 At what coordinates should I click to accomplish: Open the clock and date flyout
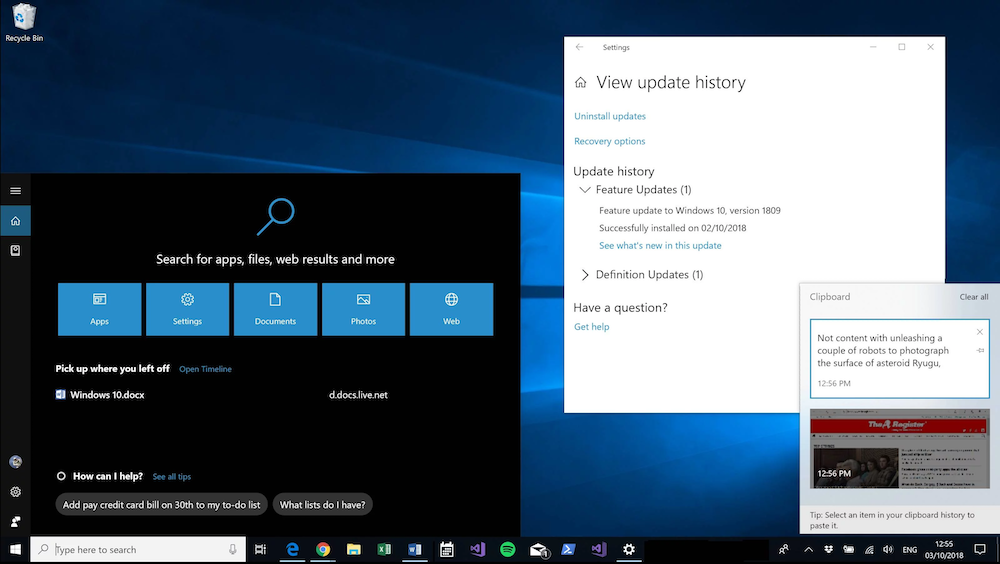pos(944,549)
